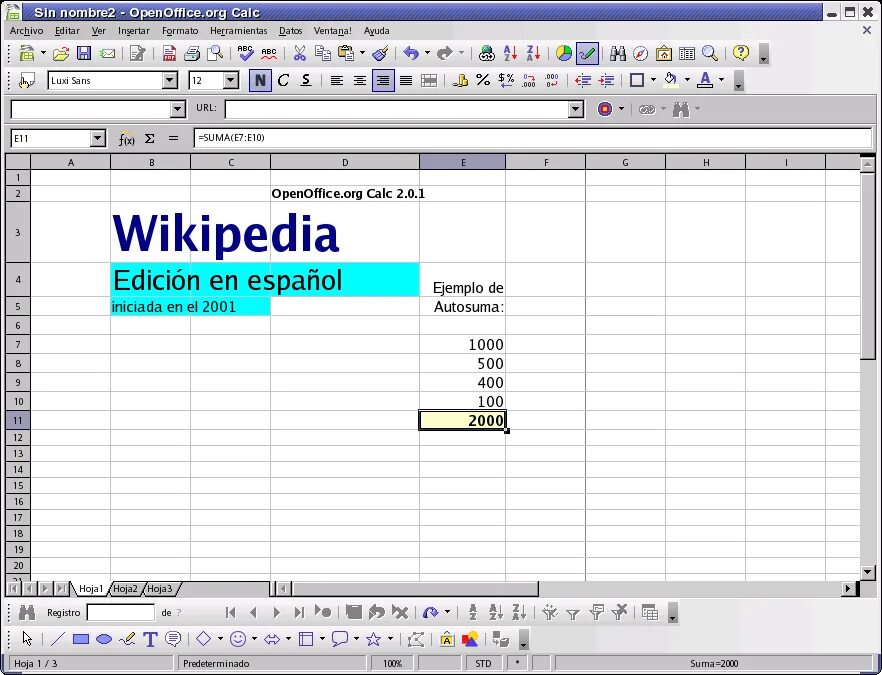Select column E header

[462, 163]
